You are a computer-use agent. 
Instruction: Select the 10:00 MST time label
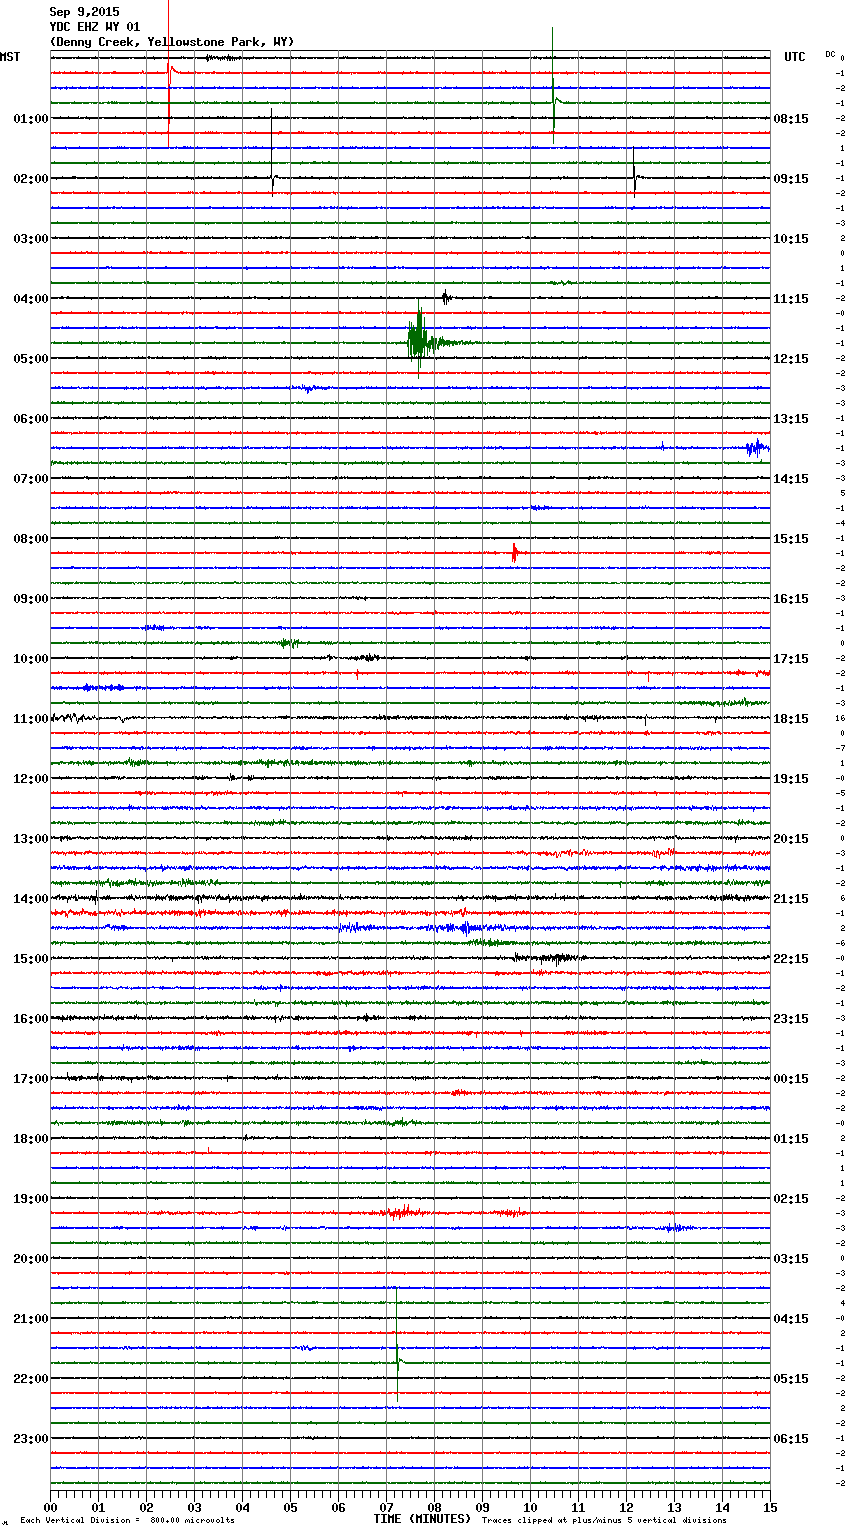tap(31, 659)
